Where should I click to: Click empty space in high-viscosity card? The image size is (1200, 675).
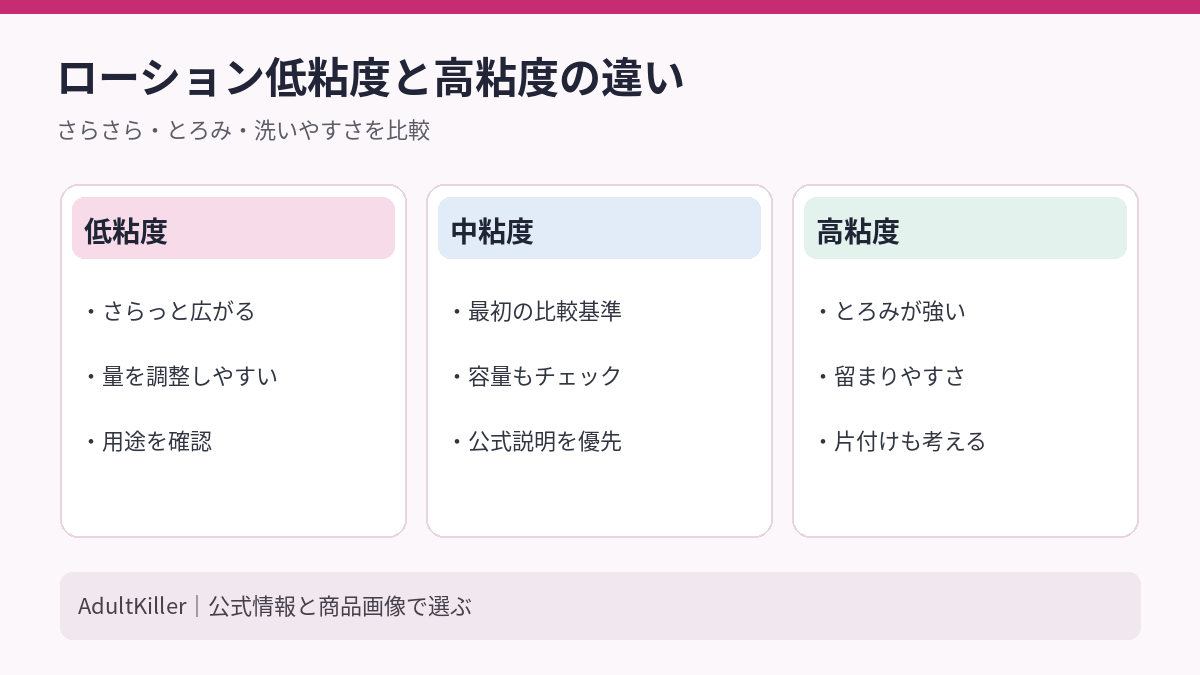(965, 497)
